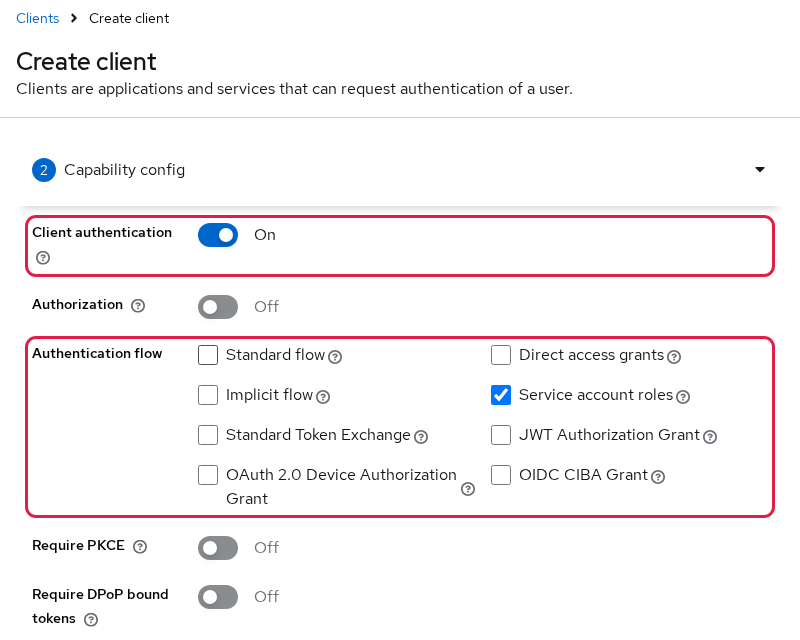This screenshot has width=800, height=640.
Task: Enable the Authorization switch
Action: [218, 307]
